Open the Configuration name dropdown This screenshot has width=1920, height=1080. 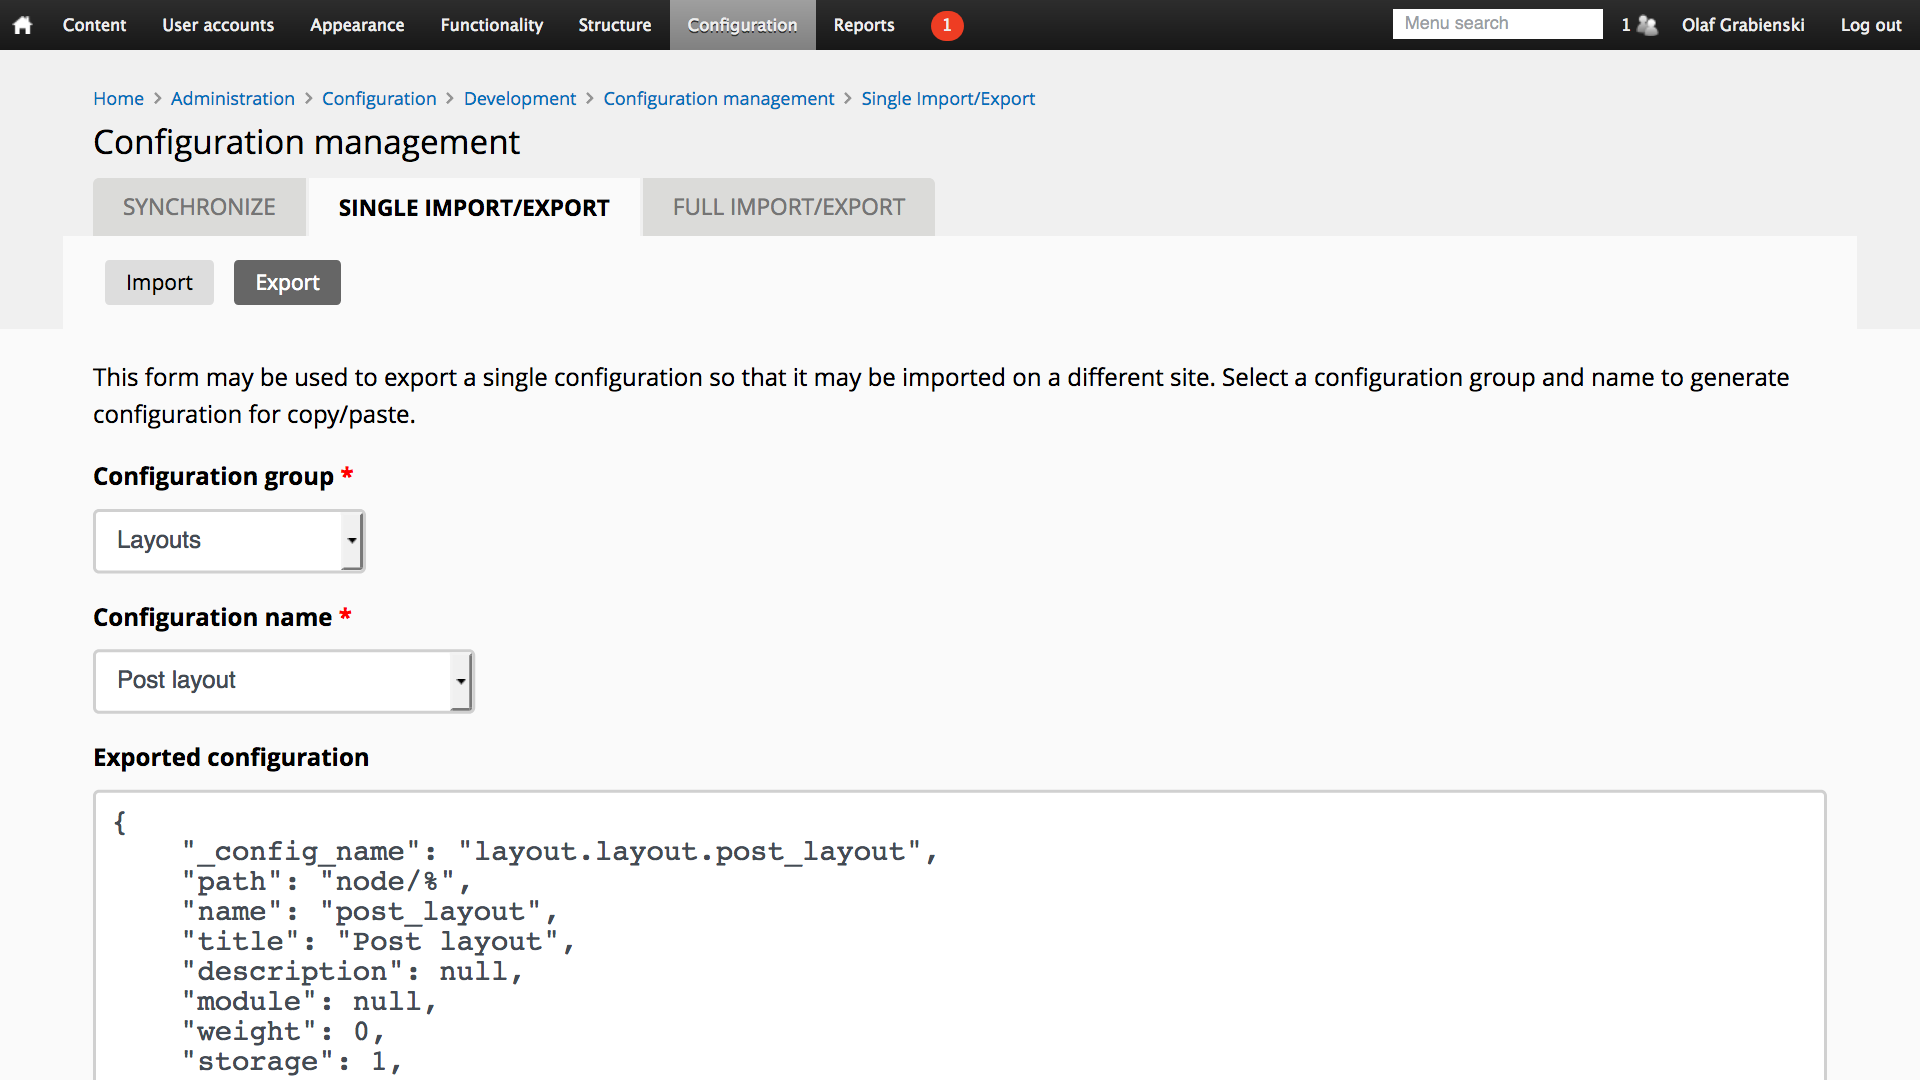coord(283,681)
